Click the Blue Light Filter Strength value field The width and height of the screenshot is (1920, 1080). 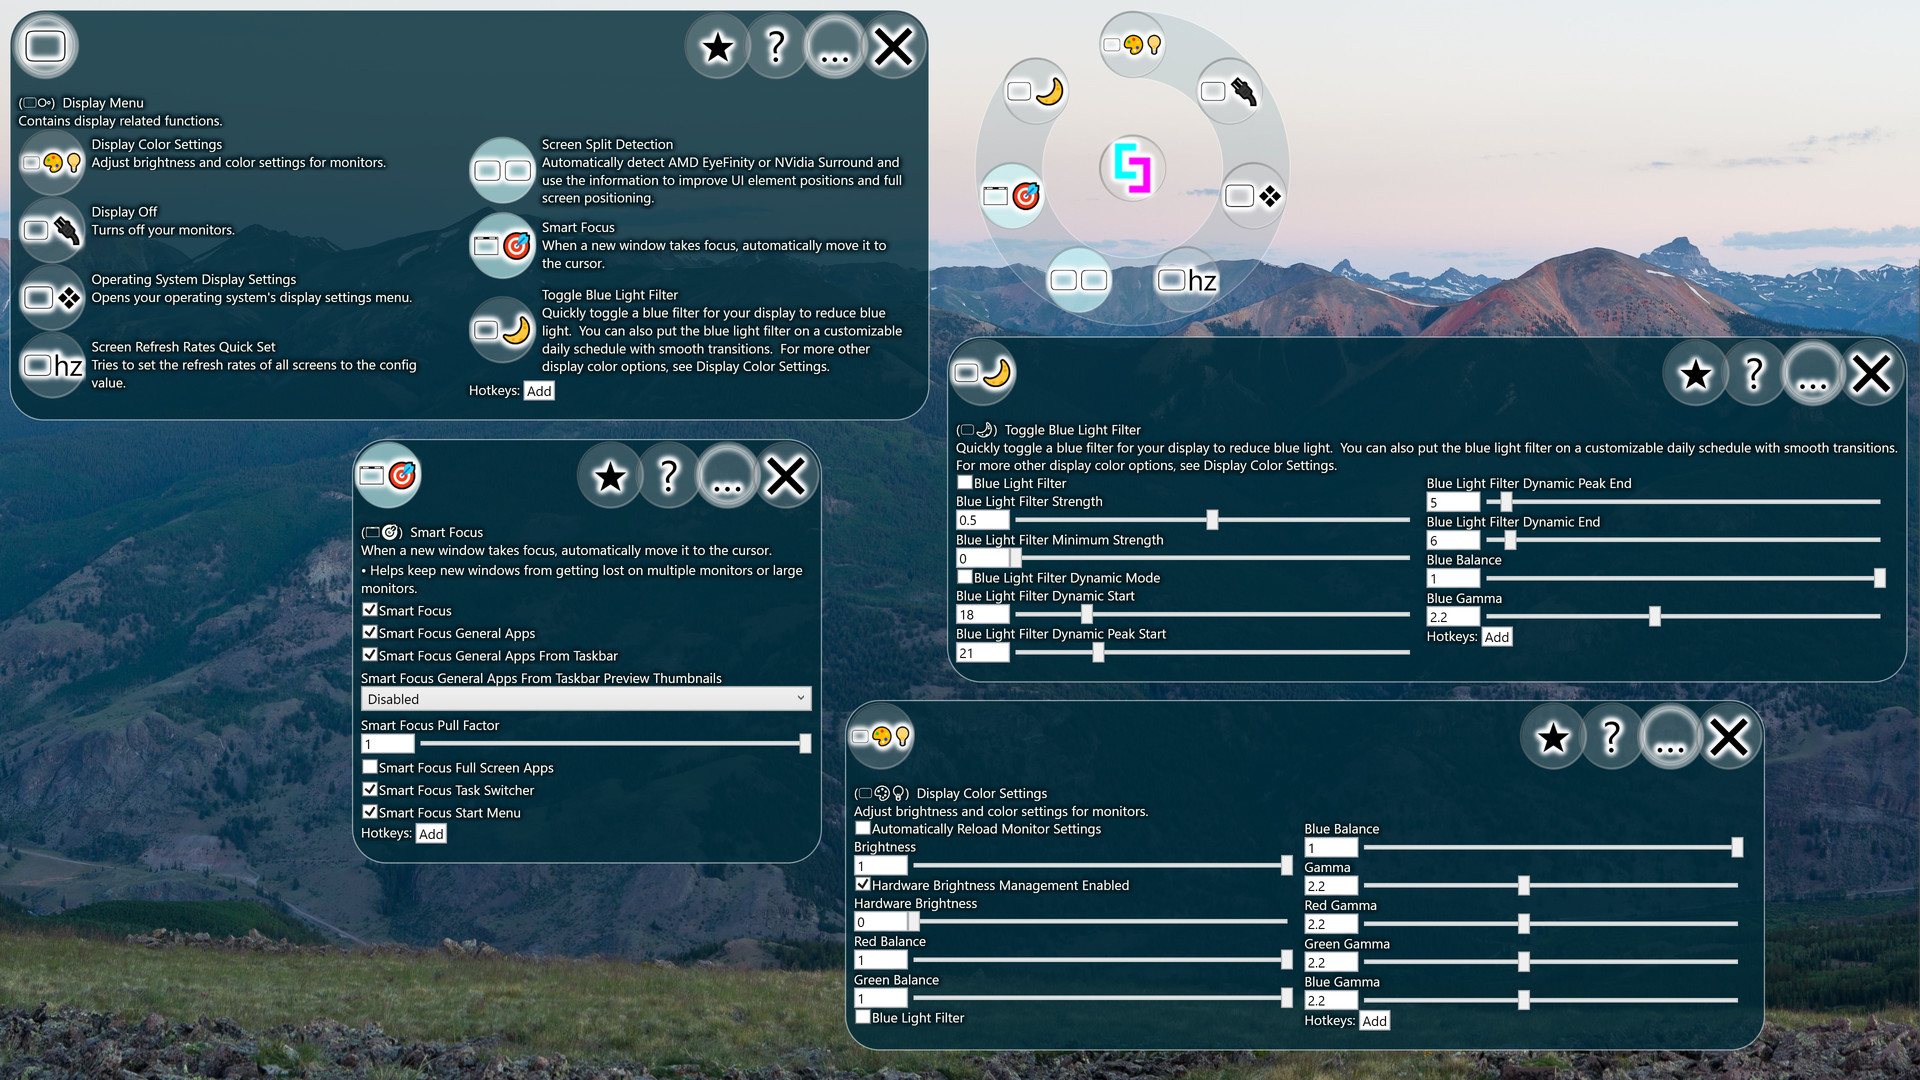click(983, 520)
